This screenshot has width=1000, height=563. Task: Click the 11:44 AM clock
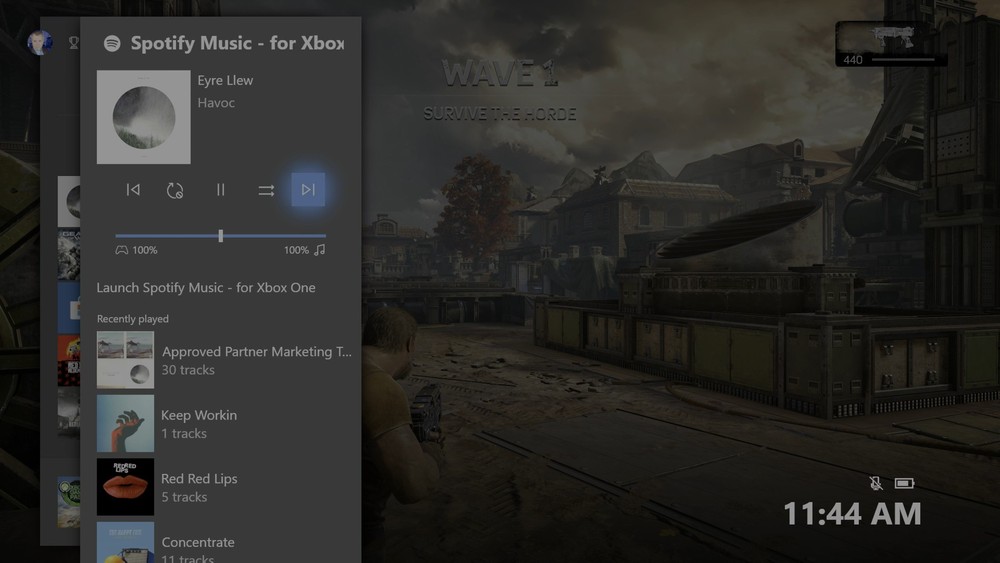[x=851, y=514]
